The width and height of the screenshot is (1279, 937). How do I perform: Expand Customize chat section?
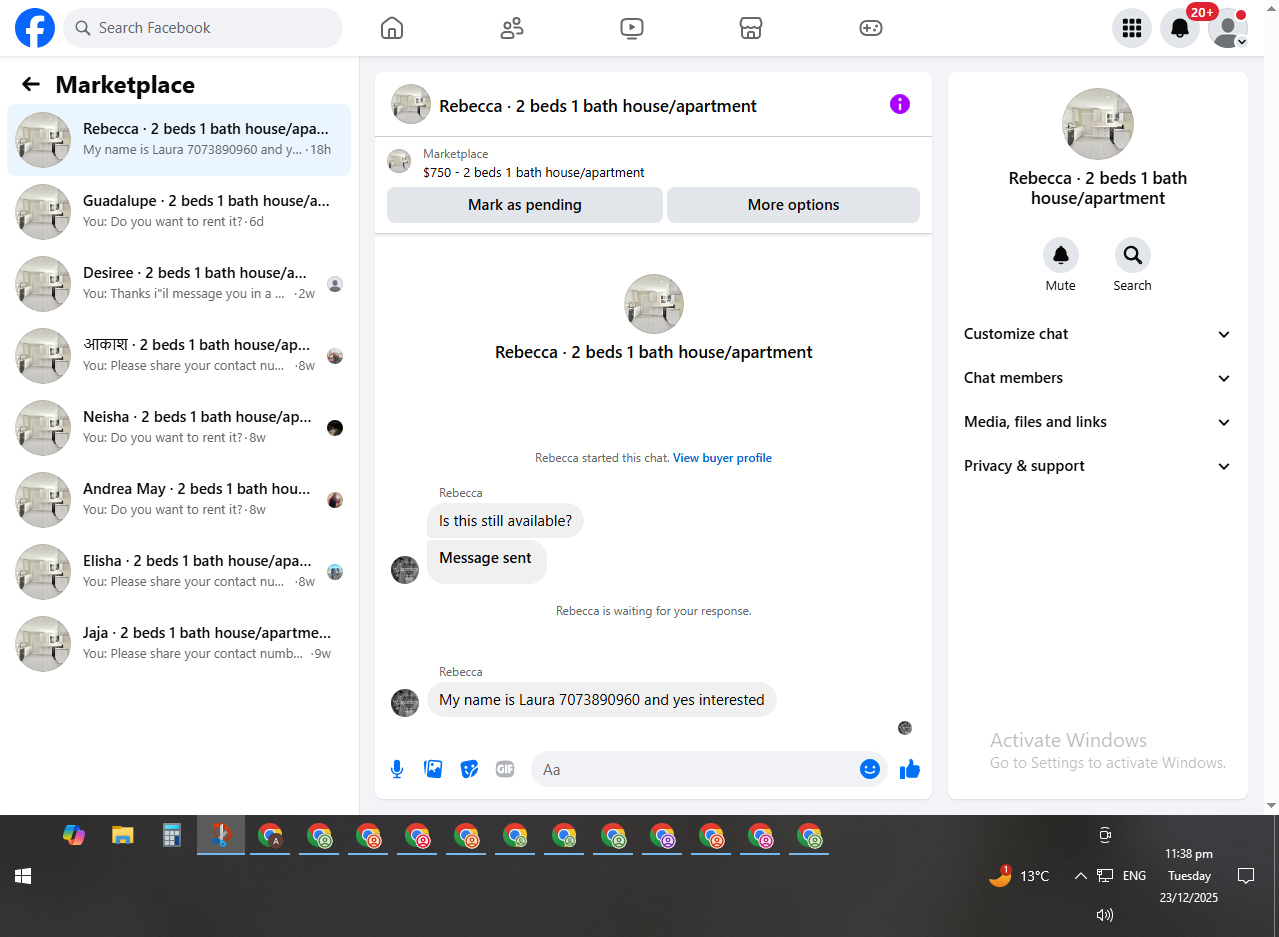click(x=1098, y=334)
